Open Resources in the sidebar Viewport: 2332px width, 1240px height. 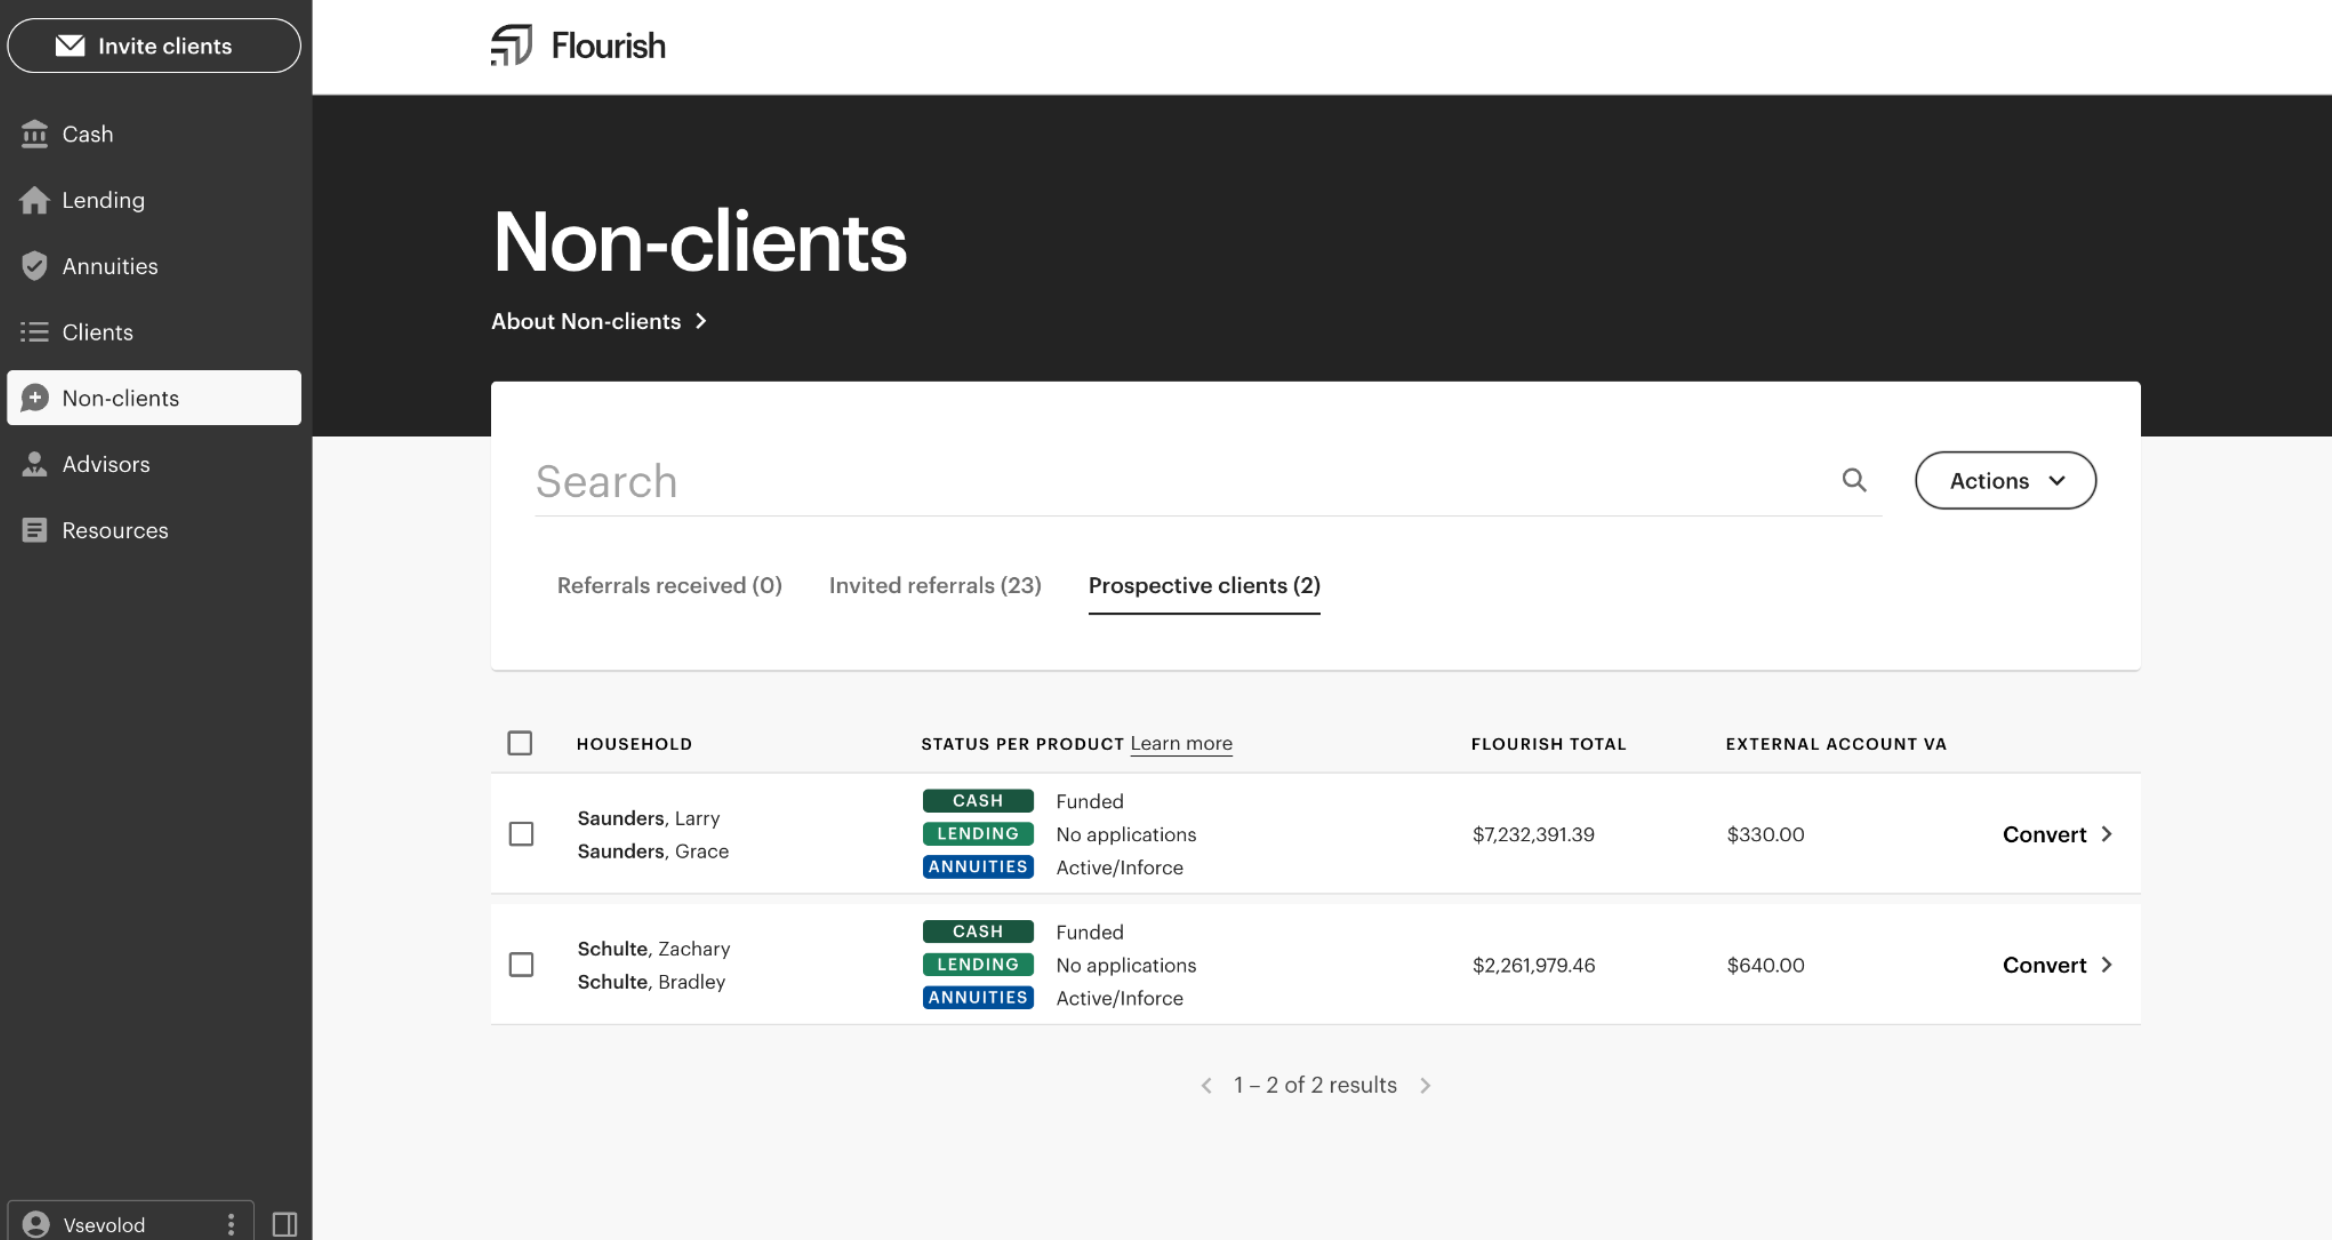pyautogui.click(x=154, y=529)
